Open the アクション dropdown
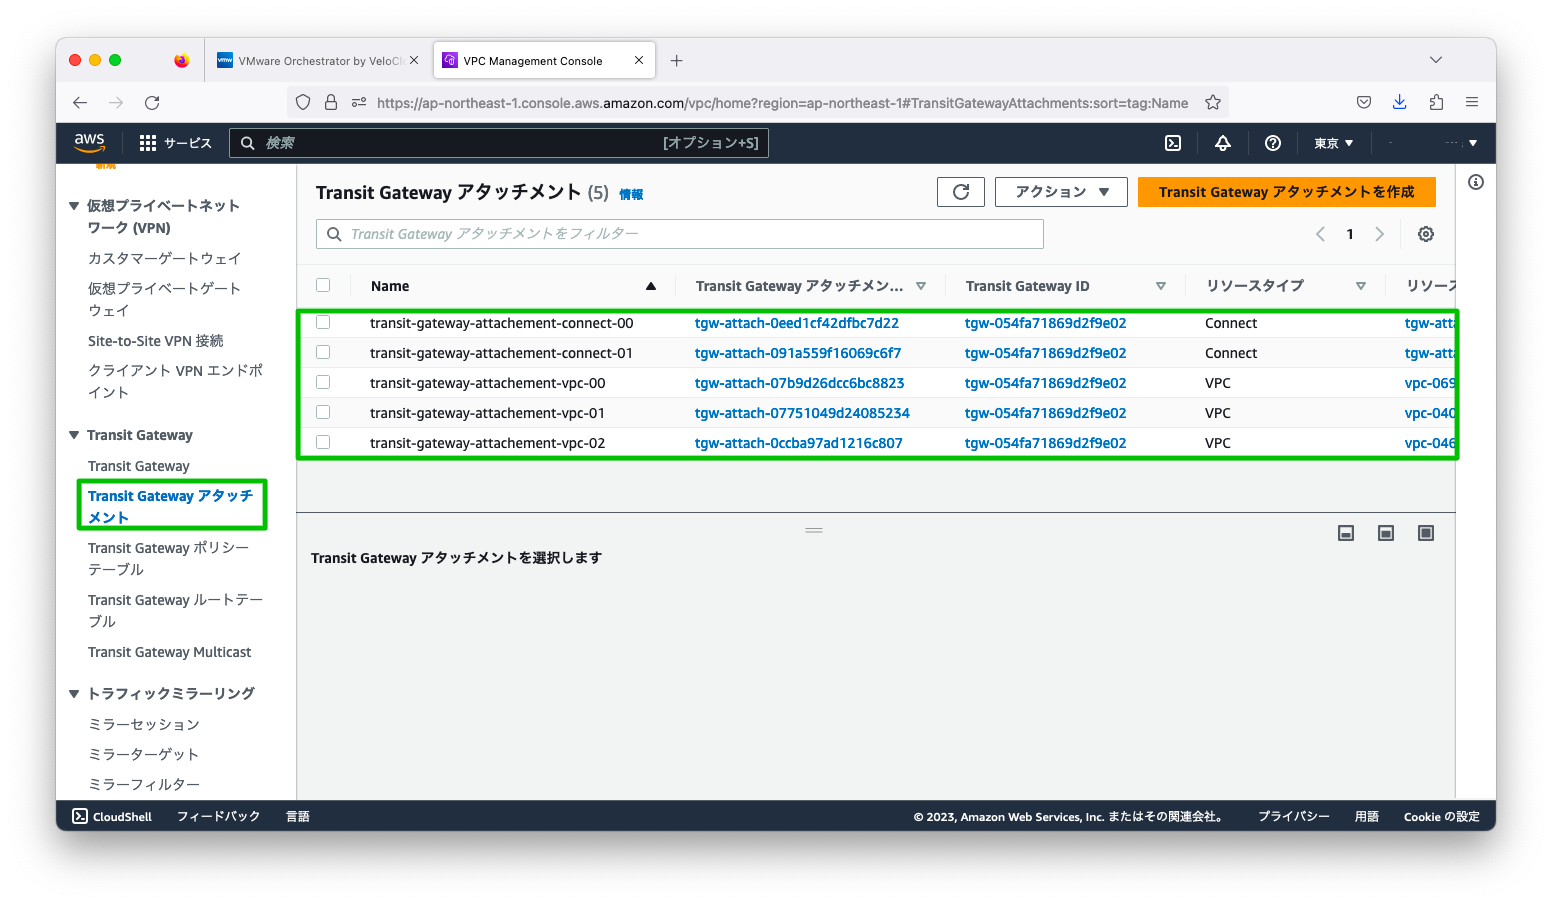This screenshot has height=905, width=1552. click(x=1061, y=192)
